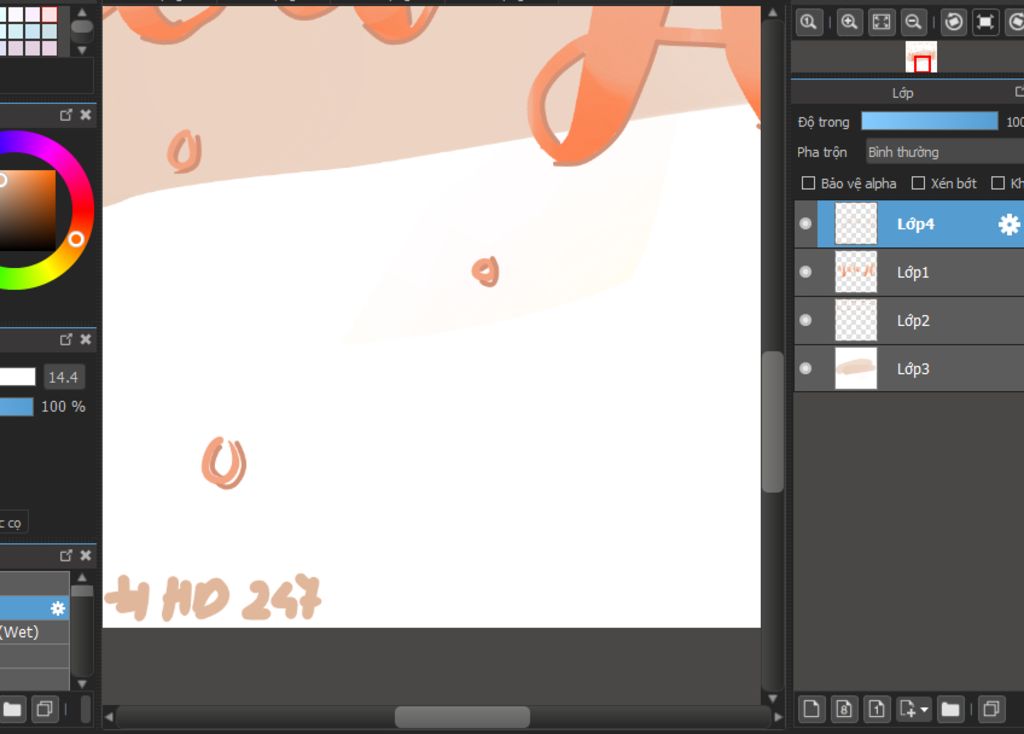Adjust the Độ trong opacity slider
This screenshot has height=734, width=1024.
click(x=929, y=121)
